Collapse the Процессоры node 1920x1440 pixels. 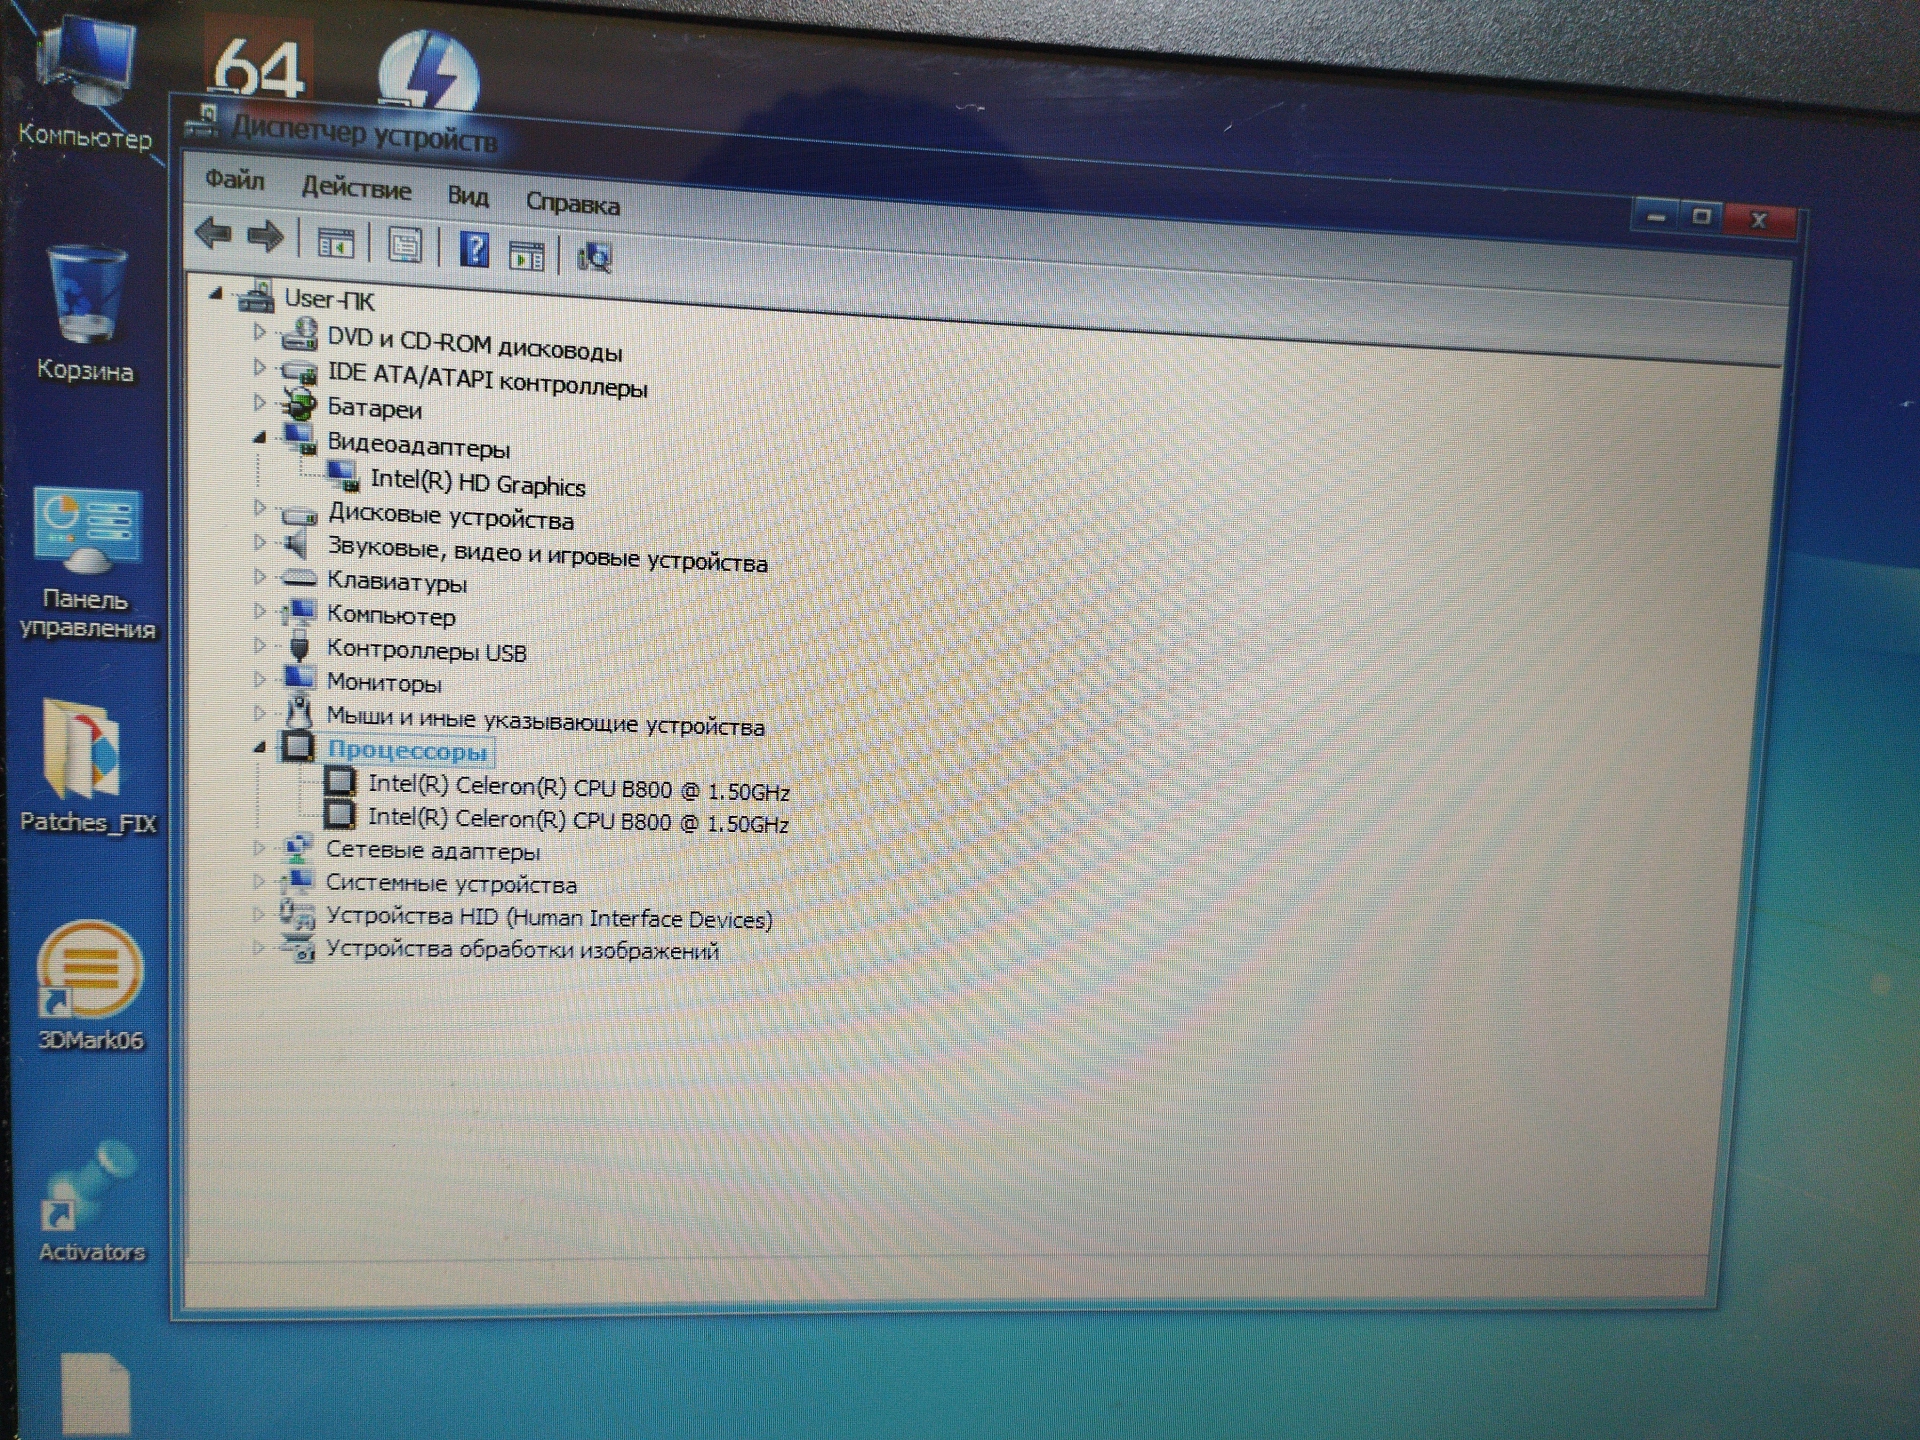(259, 746)
